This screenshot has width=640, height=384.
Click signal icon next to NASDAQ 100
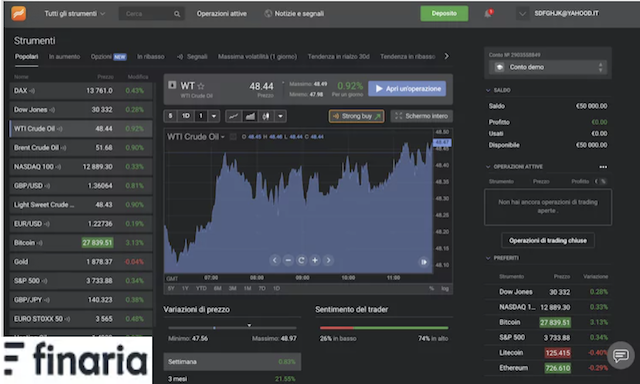(x=58, y=166)
